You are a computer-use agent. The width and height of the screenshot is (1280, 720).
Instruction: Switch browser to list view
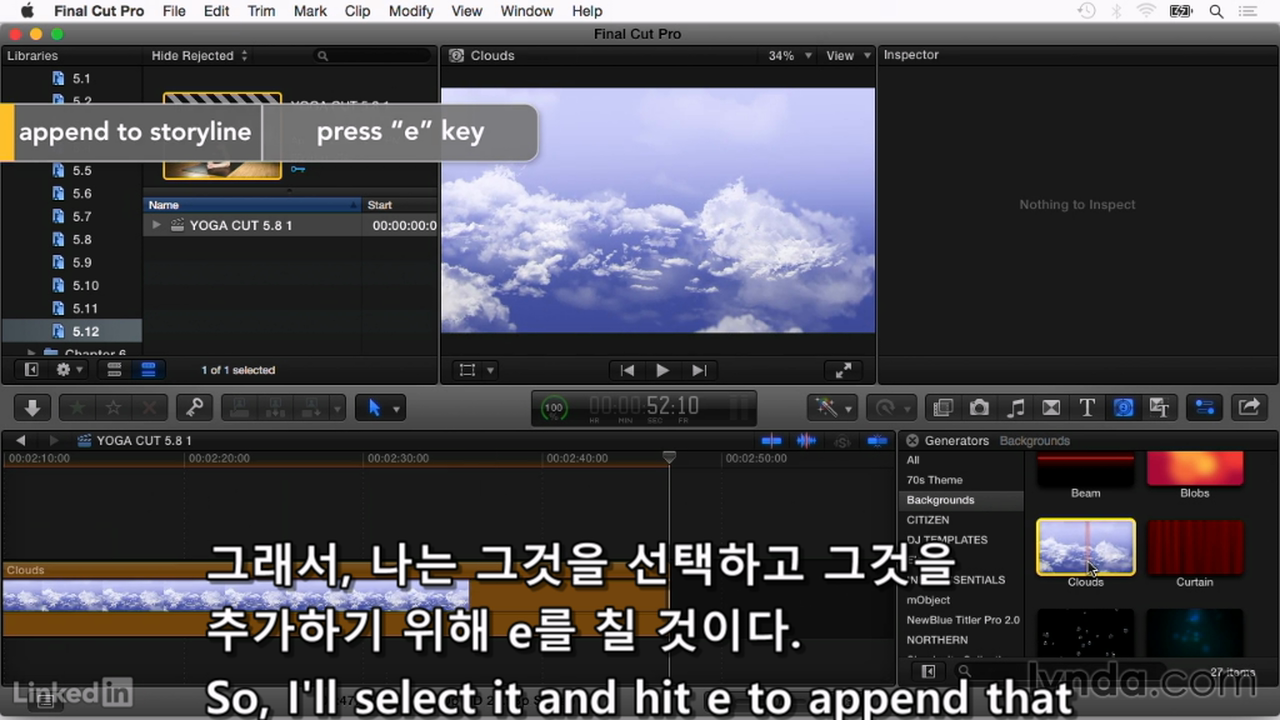[x=148, y=369]
